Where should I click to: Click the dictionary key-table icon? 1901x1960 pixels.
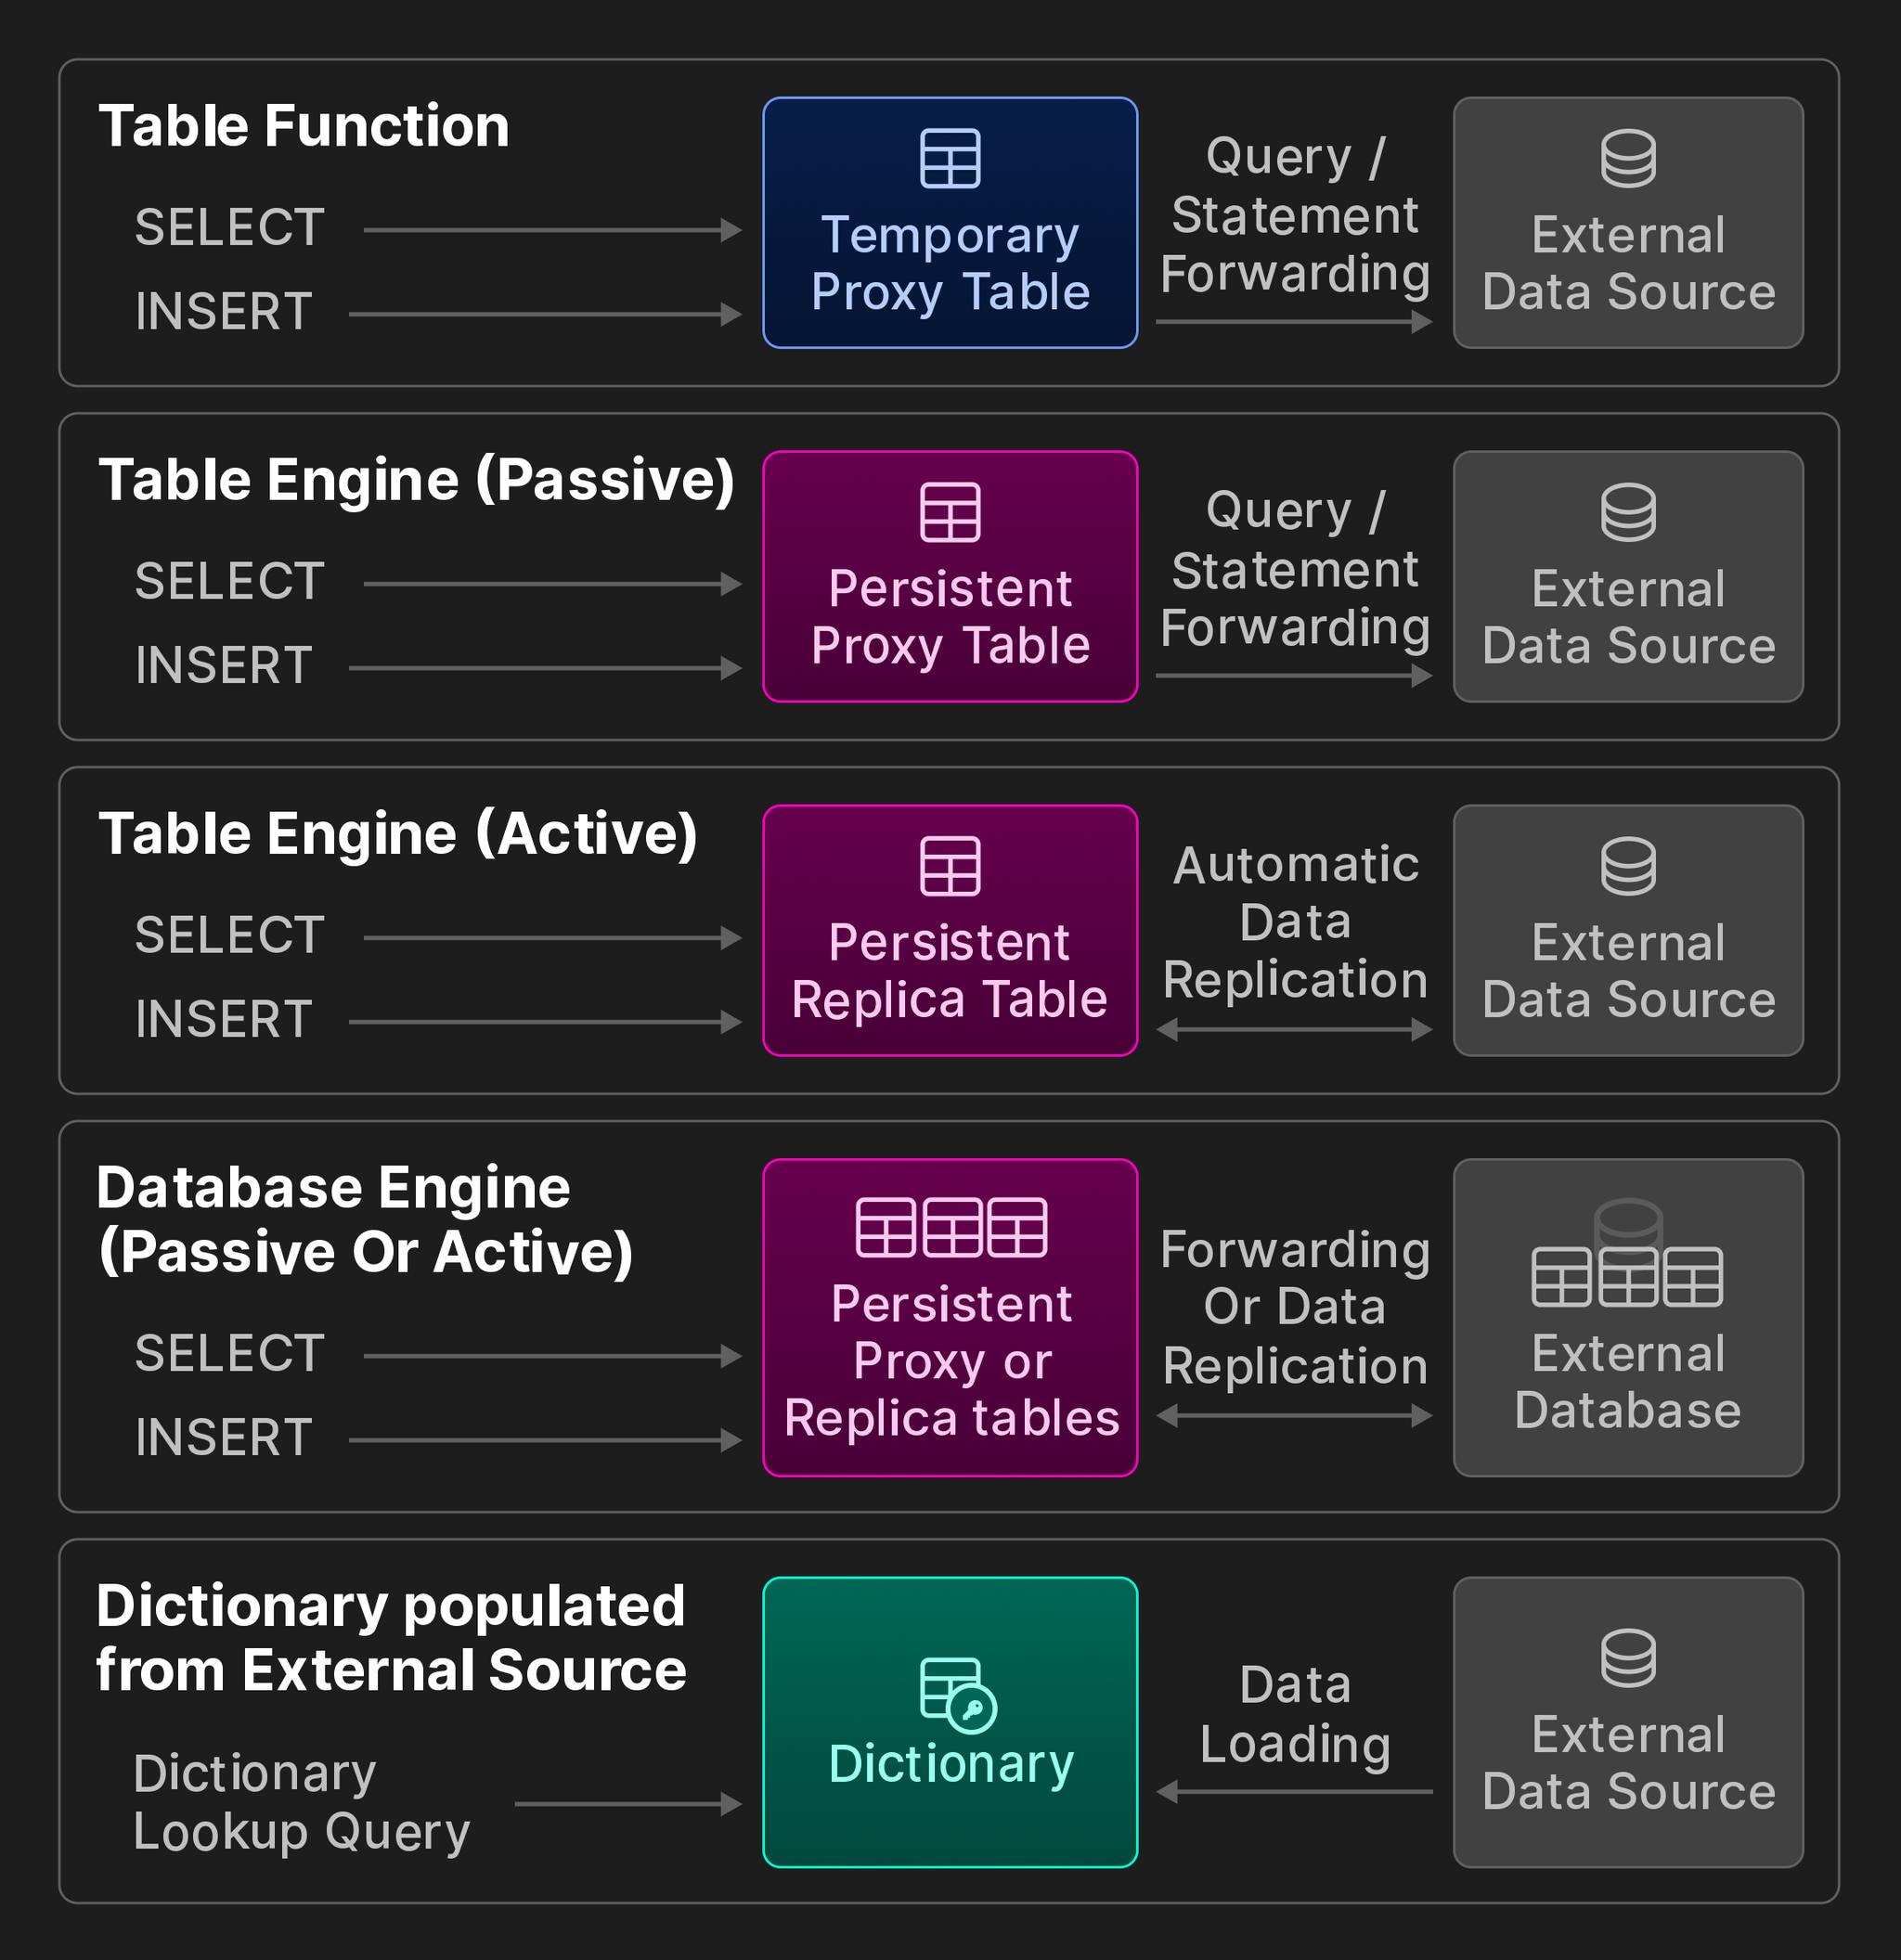point(957,1695)
